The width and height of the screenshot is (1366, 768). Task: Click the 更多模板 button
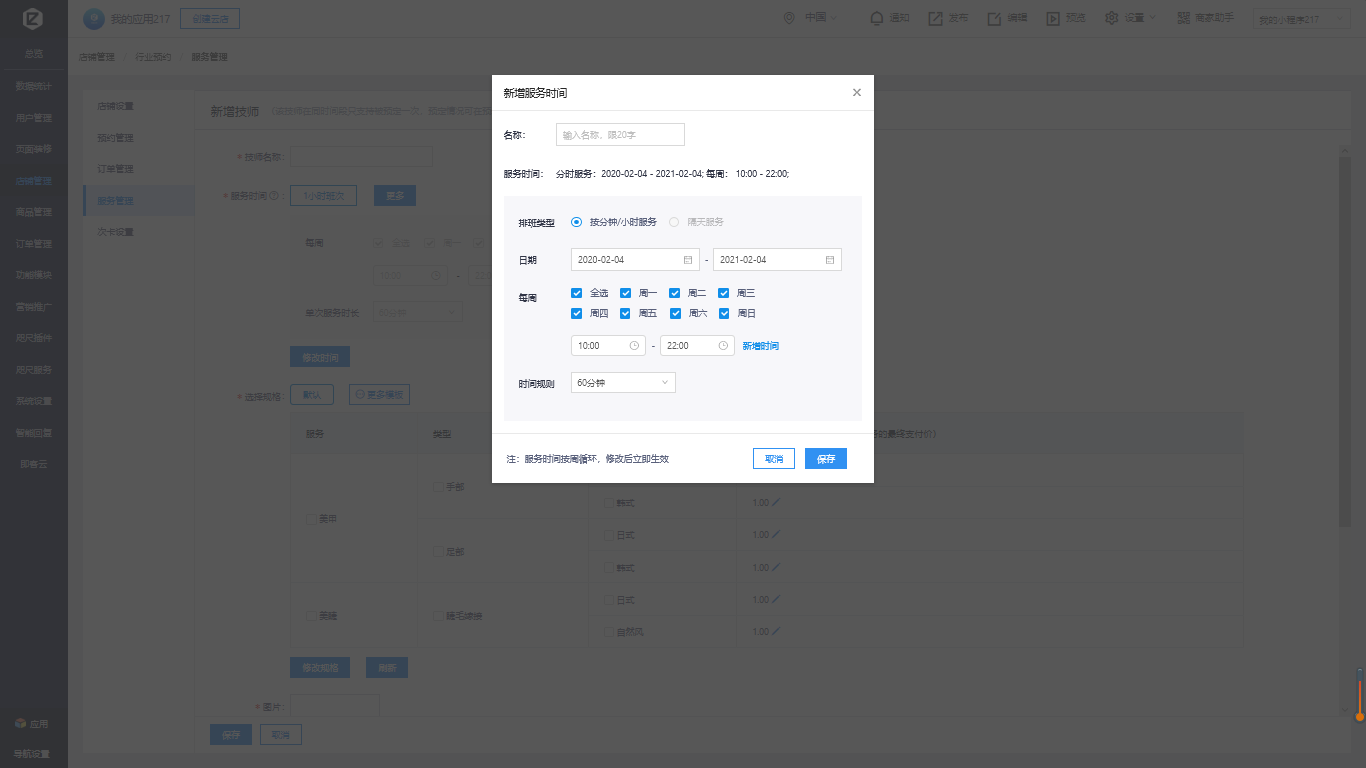379,395
